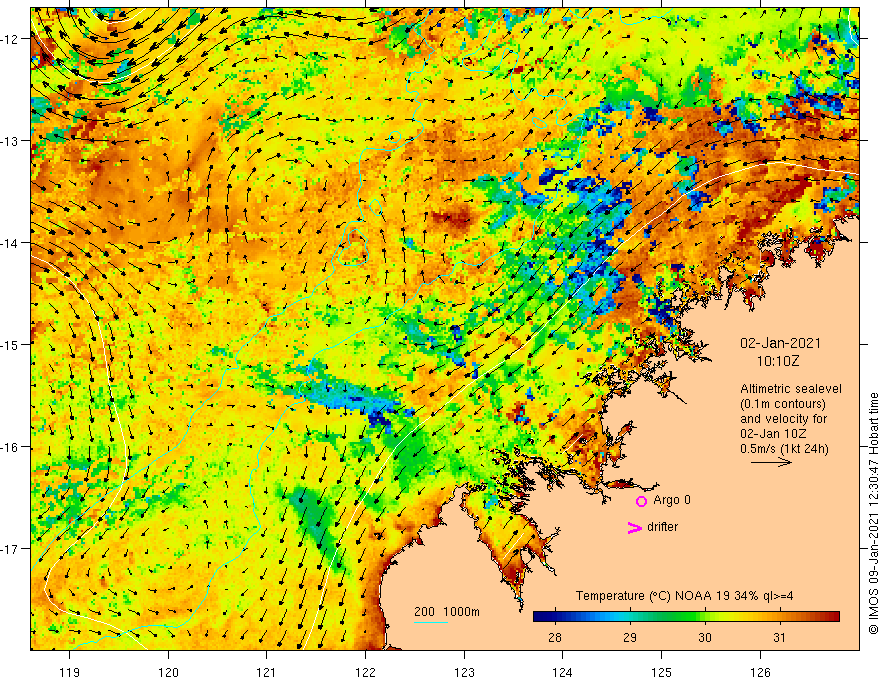The image size is (880, 680).
Task: Click the '0.5m/s (1kt 24h)' text
Action: (x=785, y=448)
